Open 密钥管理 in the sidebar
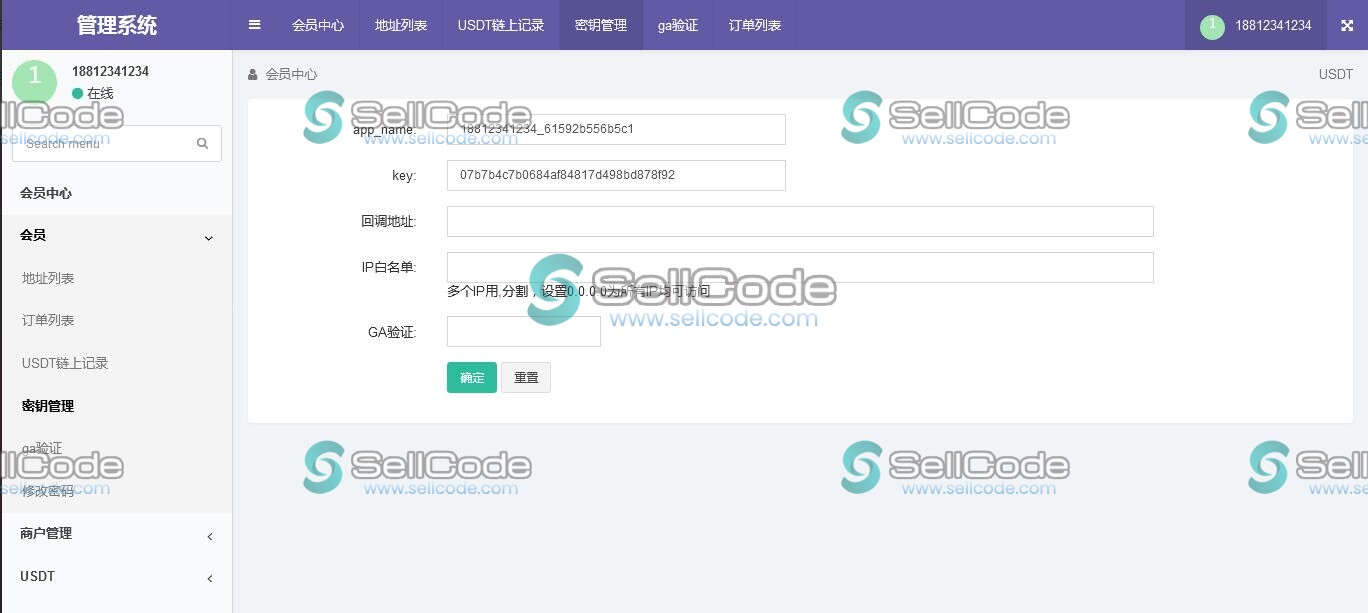 pos(48,406)
